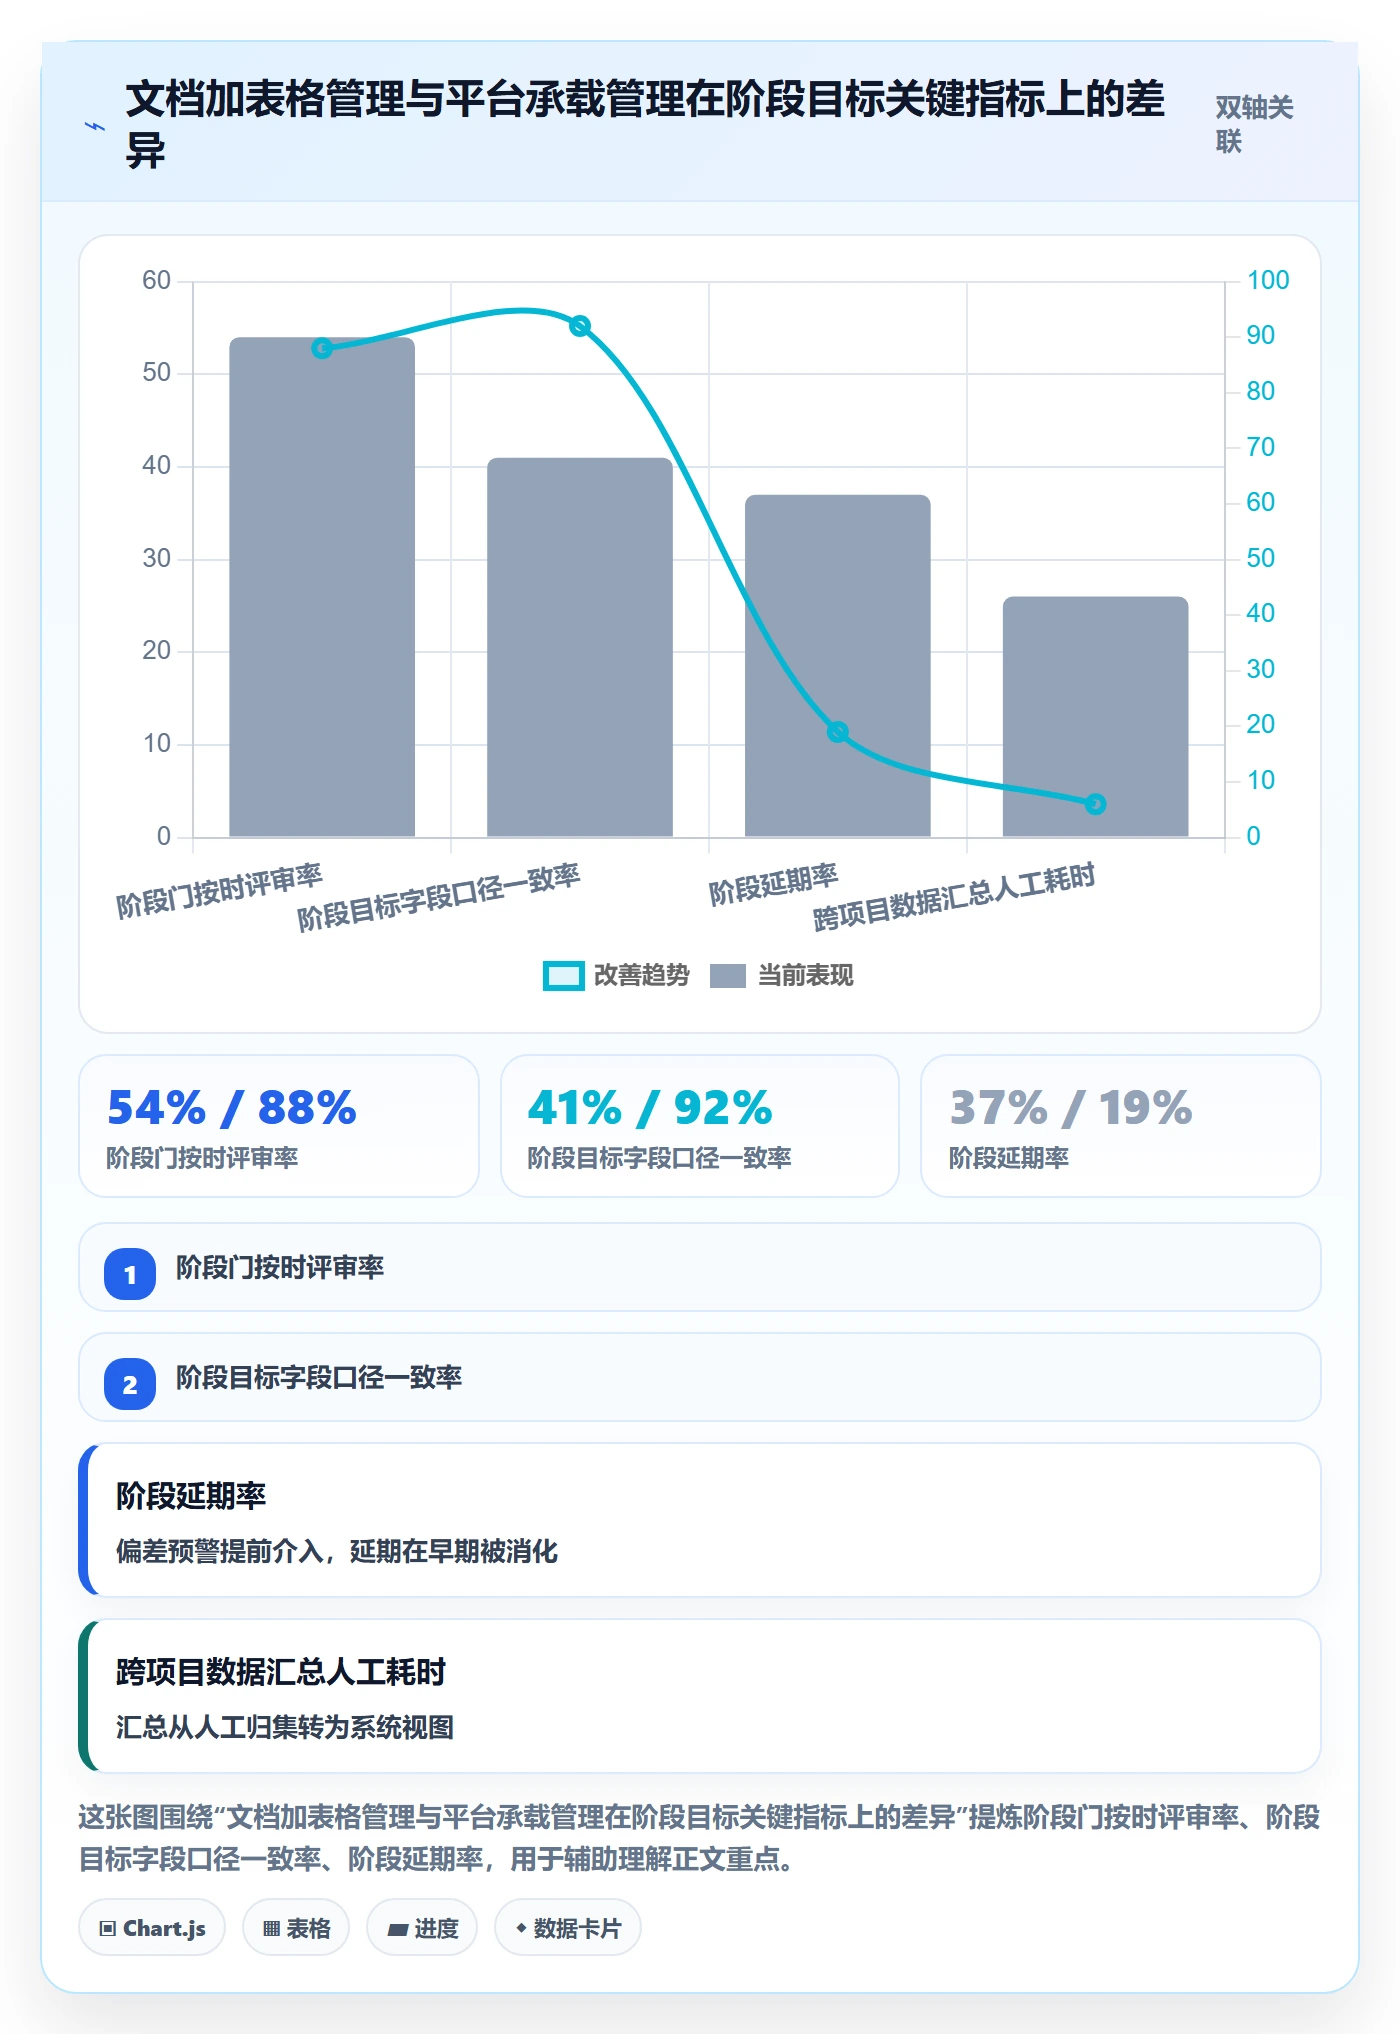This screenshot has height=2034, width=1400.
Task: Click the lightning icon beside the title
Action: point(95,126)
